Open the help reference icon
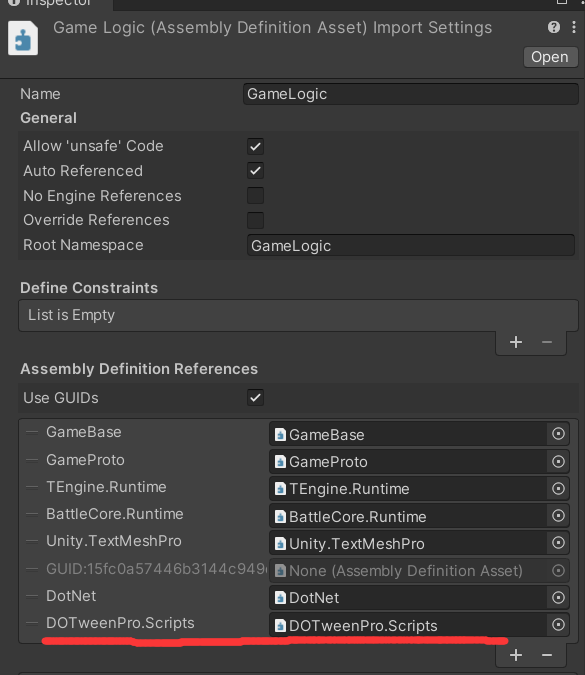The height and width of the screenshot is (675, 585). tap(554, 28)
